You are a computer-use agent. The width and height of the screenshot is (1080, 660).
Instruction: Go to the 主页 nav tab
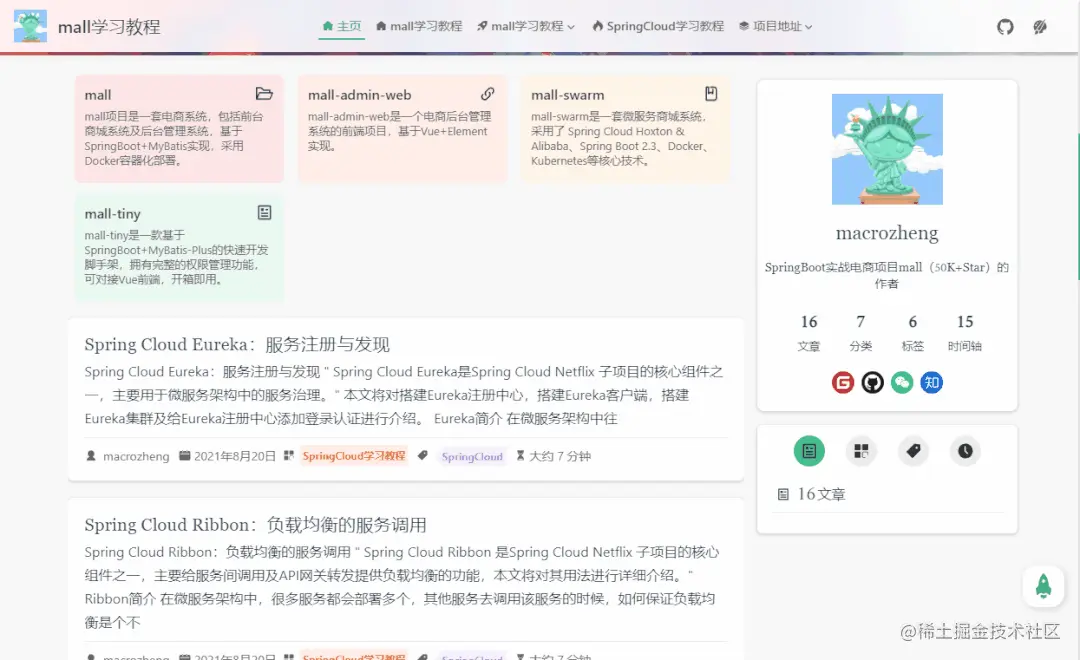click(342, 26)
